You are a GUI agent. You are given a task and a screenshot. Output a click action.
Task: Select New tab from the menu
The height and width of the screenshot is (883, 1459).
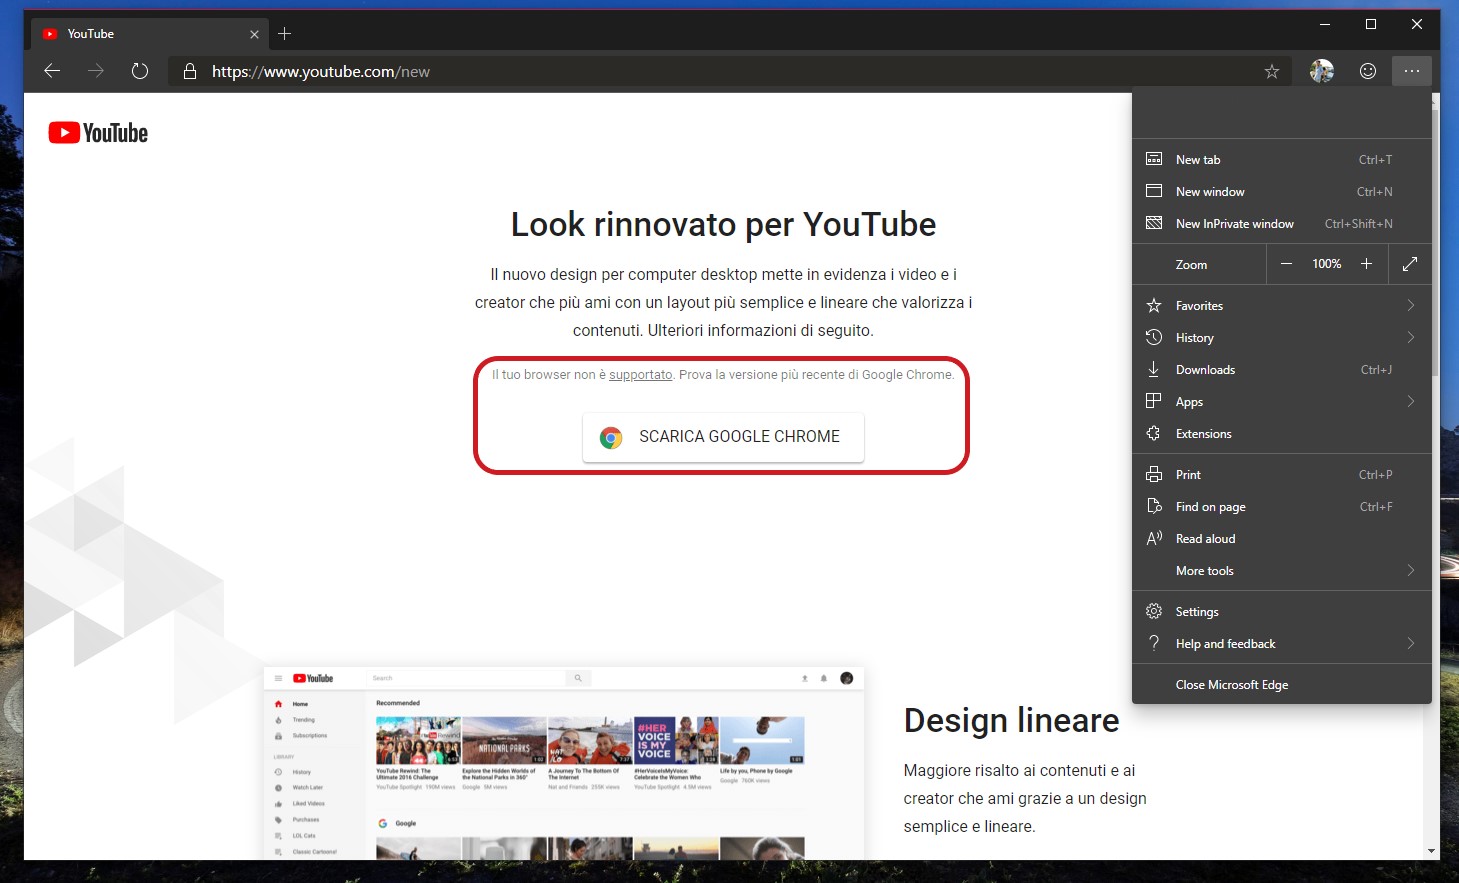(x=1282, y=160)
